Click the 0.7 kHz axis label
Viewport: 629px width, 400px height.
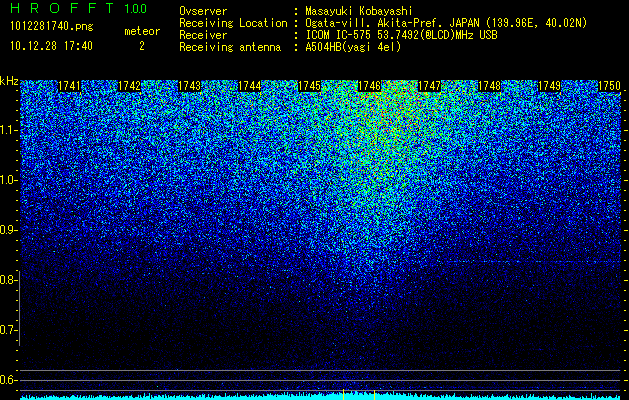click(7, 330)
